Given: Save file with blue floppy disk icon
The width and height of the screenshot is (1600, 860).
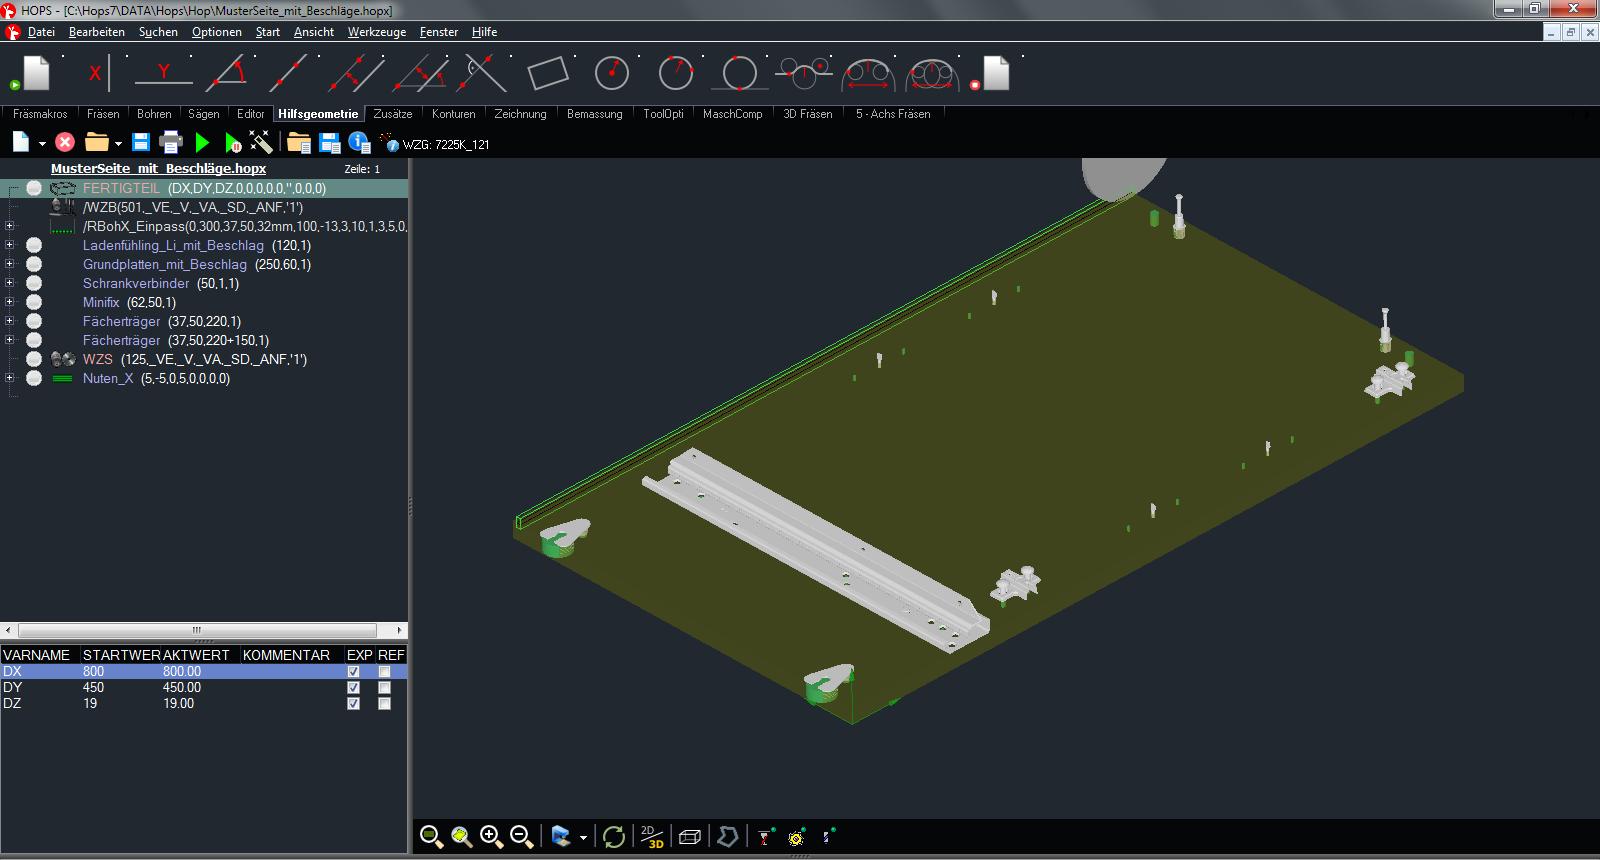Looking at the screenshot, I should (141, 143).
